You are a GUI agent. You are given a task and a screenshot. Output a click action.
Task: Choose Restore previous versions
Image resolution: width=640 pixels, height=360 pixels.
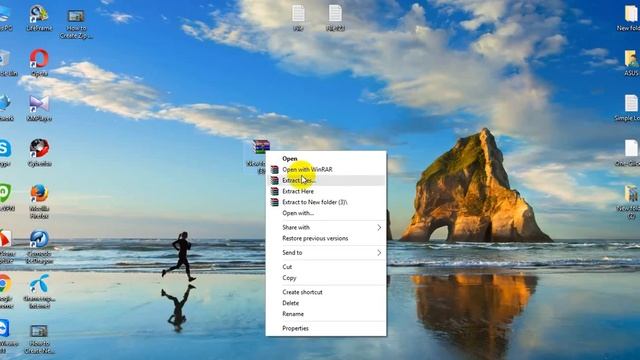point(315,238)
